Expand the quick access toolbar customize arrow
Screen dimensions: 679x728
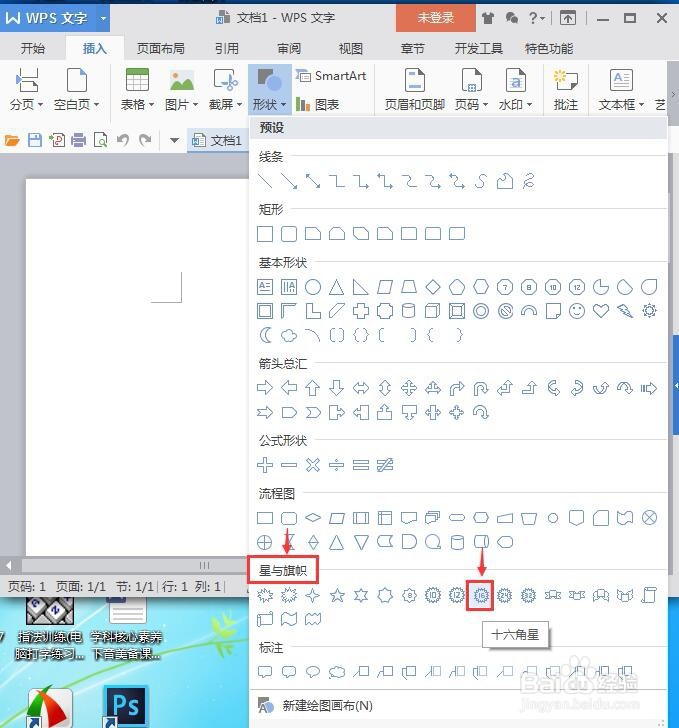pyautogui.click(x=175, y=140)
